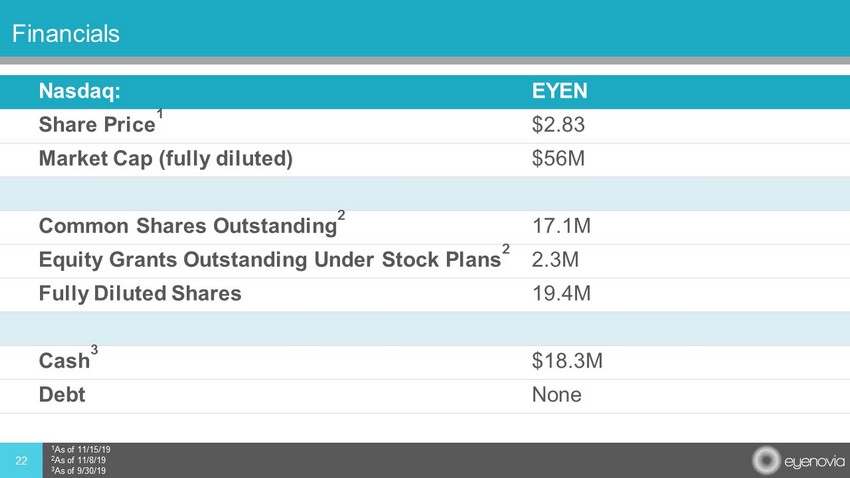This screenshot has width=850, height=478.
Task: Click the footnote As of 9/30/19
Action: 80,470
